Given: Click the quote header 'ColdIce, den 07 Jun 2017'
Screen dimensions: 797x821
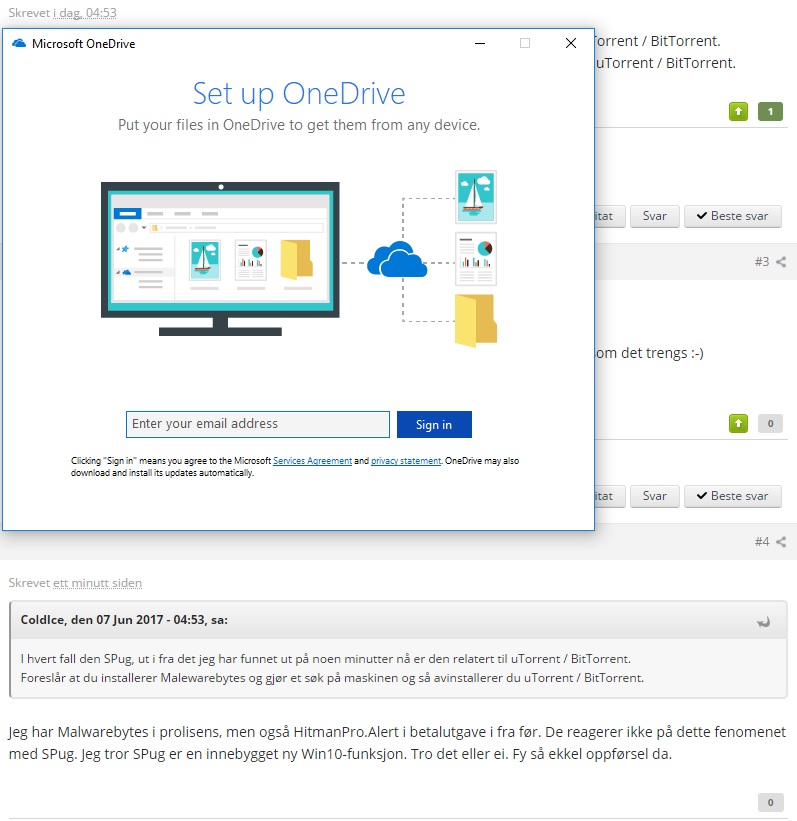Looking at the screenshot, I should 124,620.
